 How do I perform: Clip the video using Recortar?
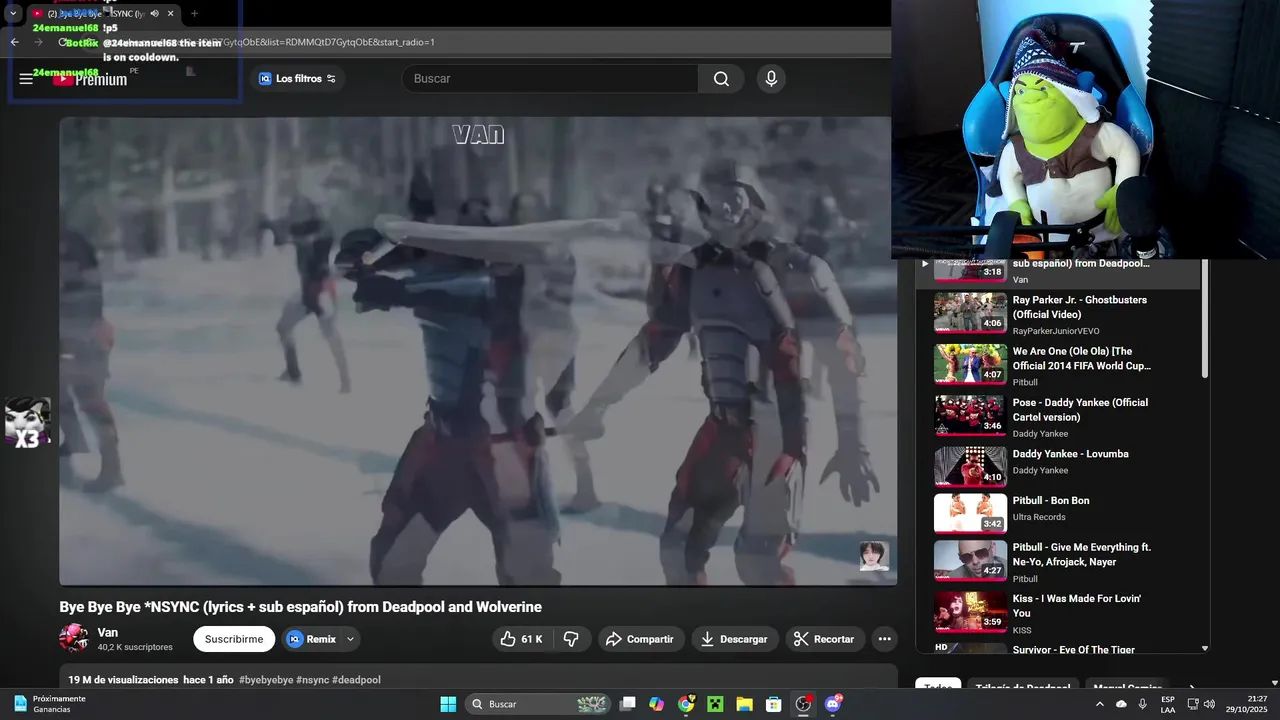[x=825, y=639]
